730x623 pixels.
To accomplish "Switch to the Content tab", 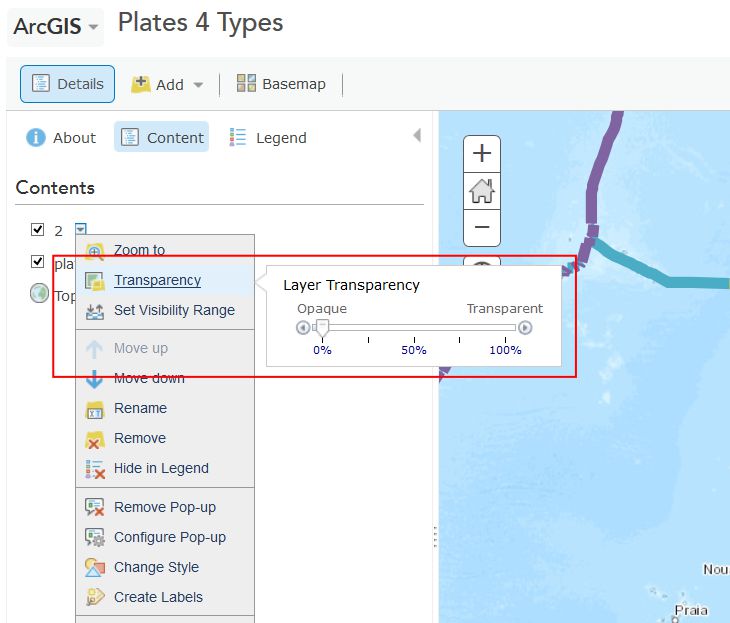I will click(162, 137).
